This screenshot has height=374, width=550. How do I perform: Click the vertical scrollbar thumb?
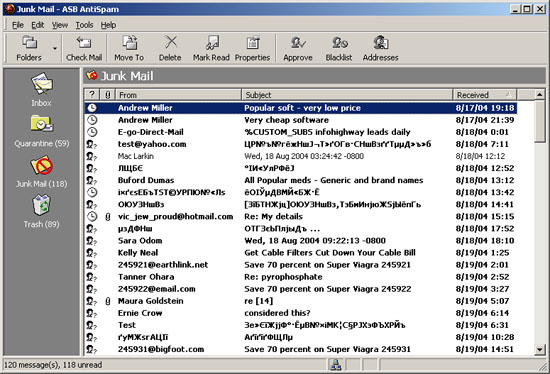(539, 121)
